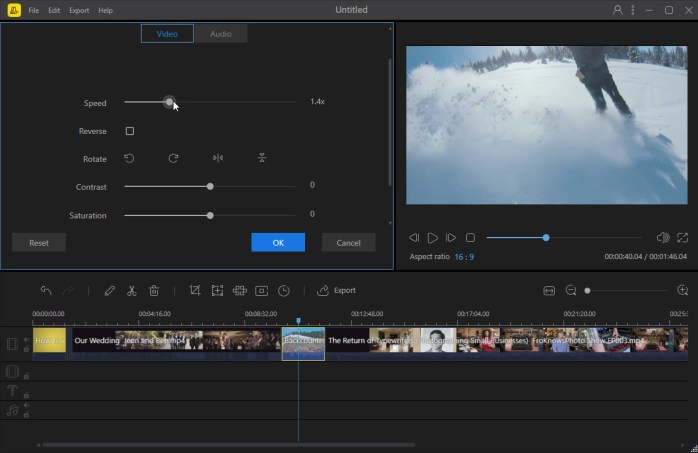Screen dimensions: 698x453
Task: Step to previous frame in preview
Action: [x=414, y=238]
